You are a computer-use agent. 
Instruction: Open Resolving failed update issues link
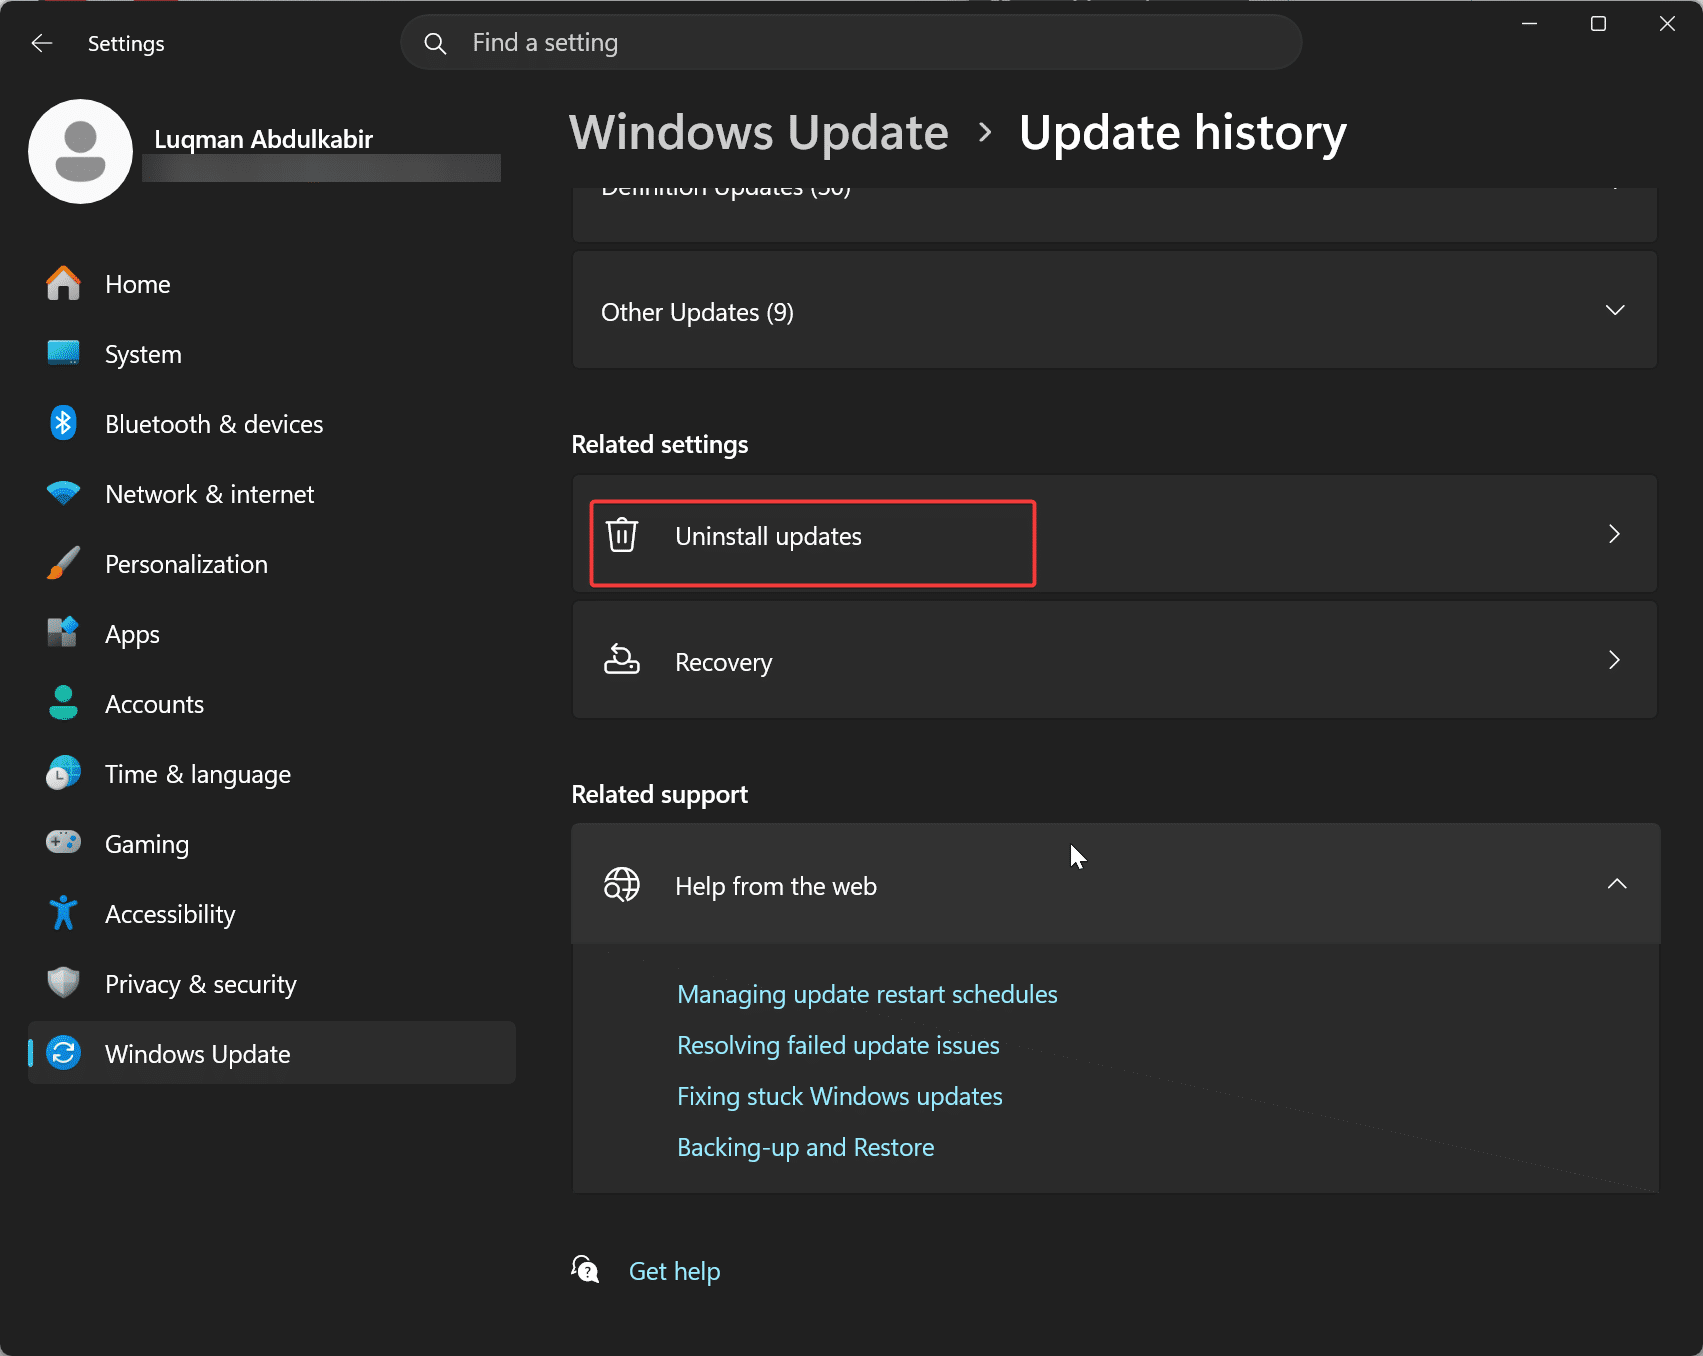tap(838, 1045)
